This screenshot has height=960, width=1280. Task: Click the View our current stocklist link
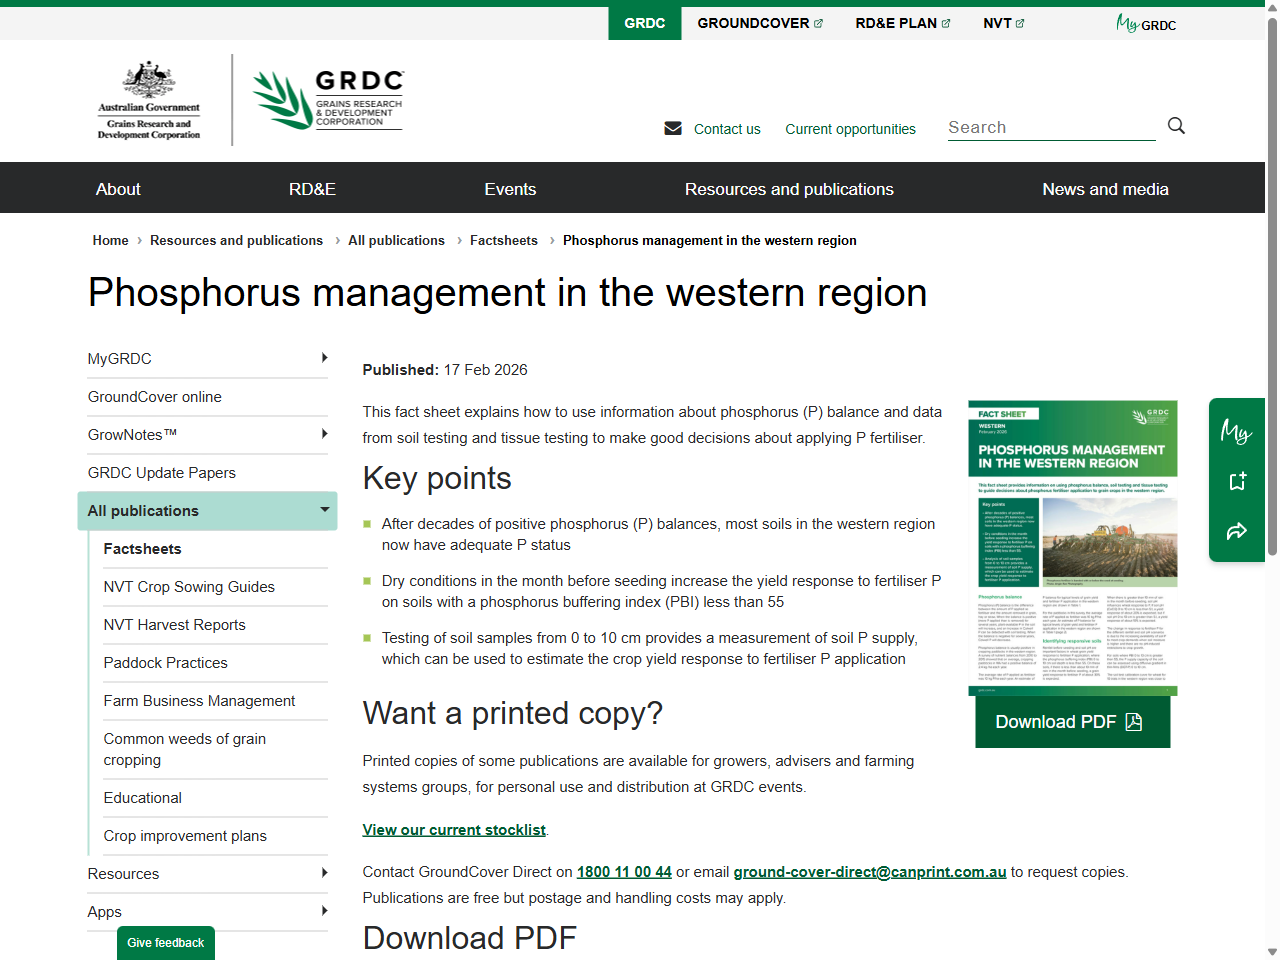pyautogui.click(x=453, y=829)
